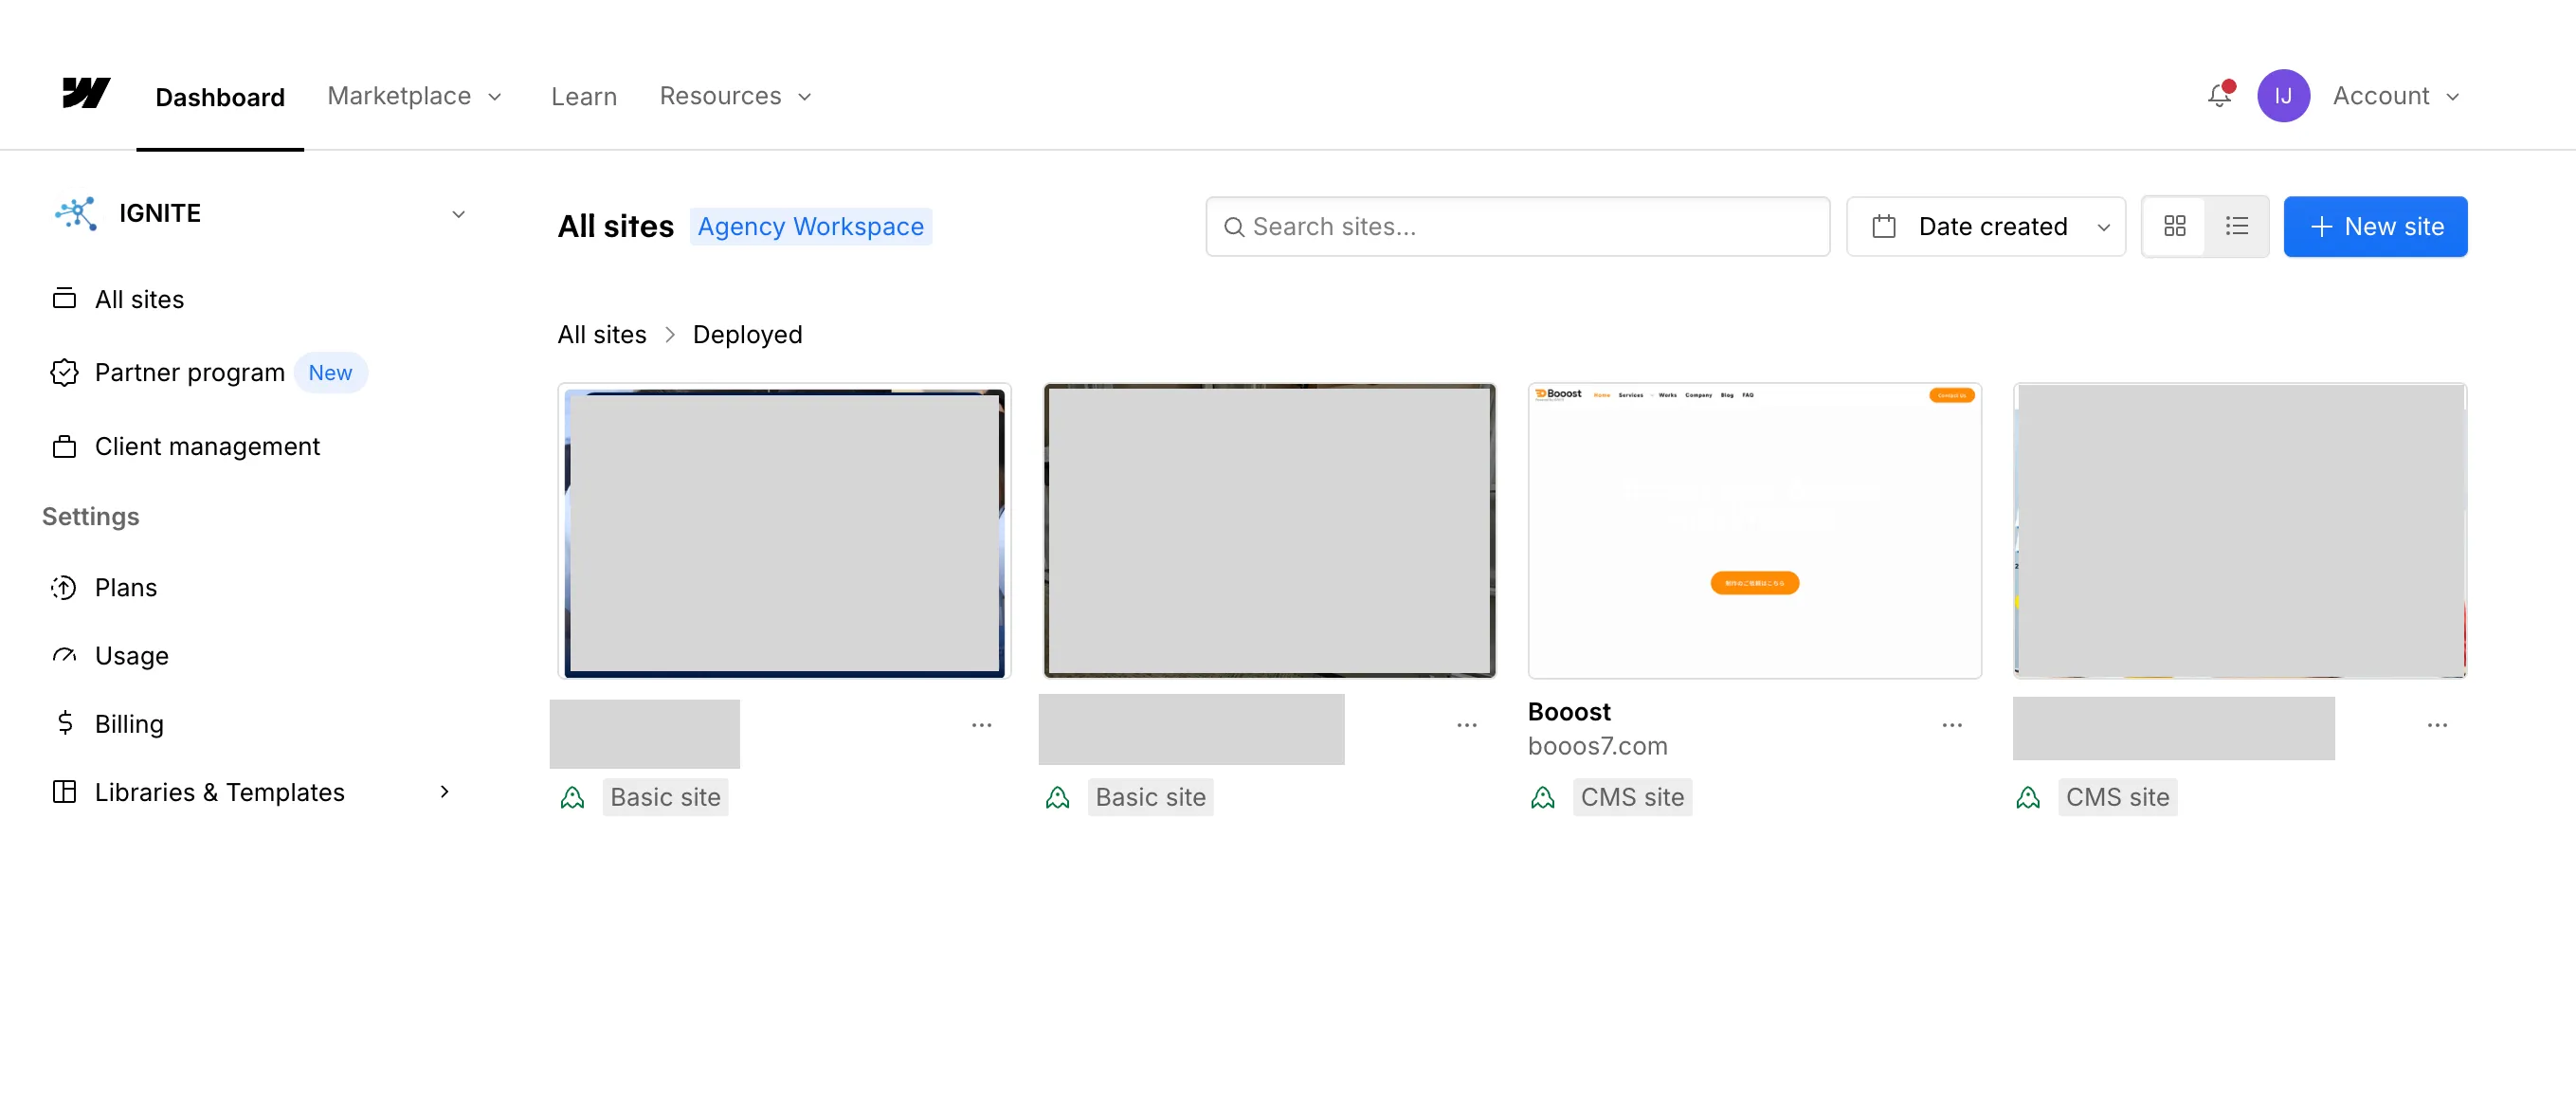Focus the Search sites field
Image resolution: width=2576 pixels, height=1111 pixels.
[1517, 226]
